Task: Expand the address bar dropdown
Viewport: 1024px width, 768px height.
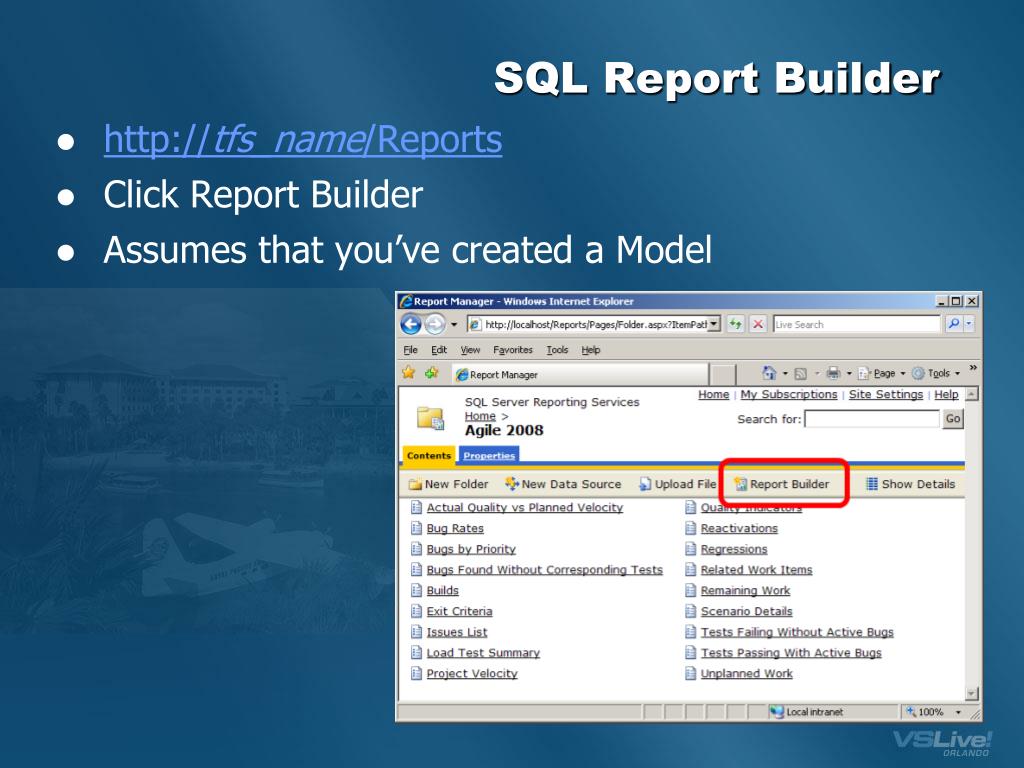Action: [714, 324]
